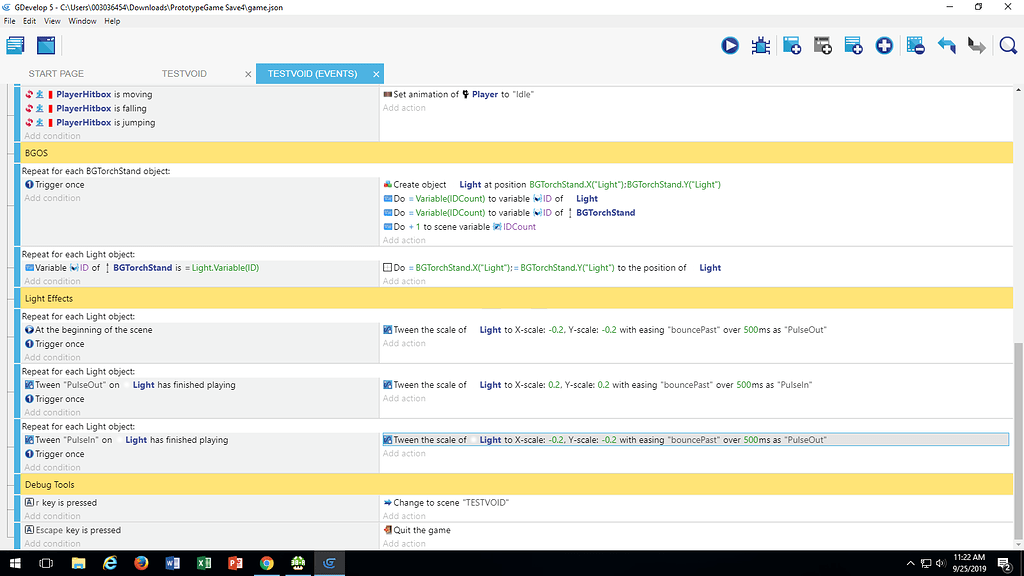Click the Redo arrow icon
This screenshot has width=1024, height=576.
click(x=977, y=45)
